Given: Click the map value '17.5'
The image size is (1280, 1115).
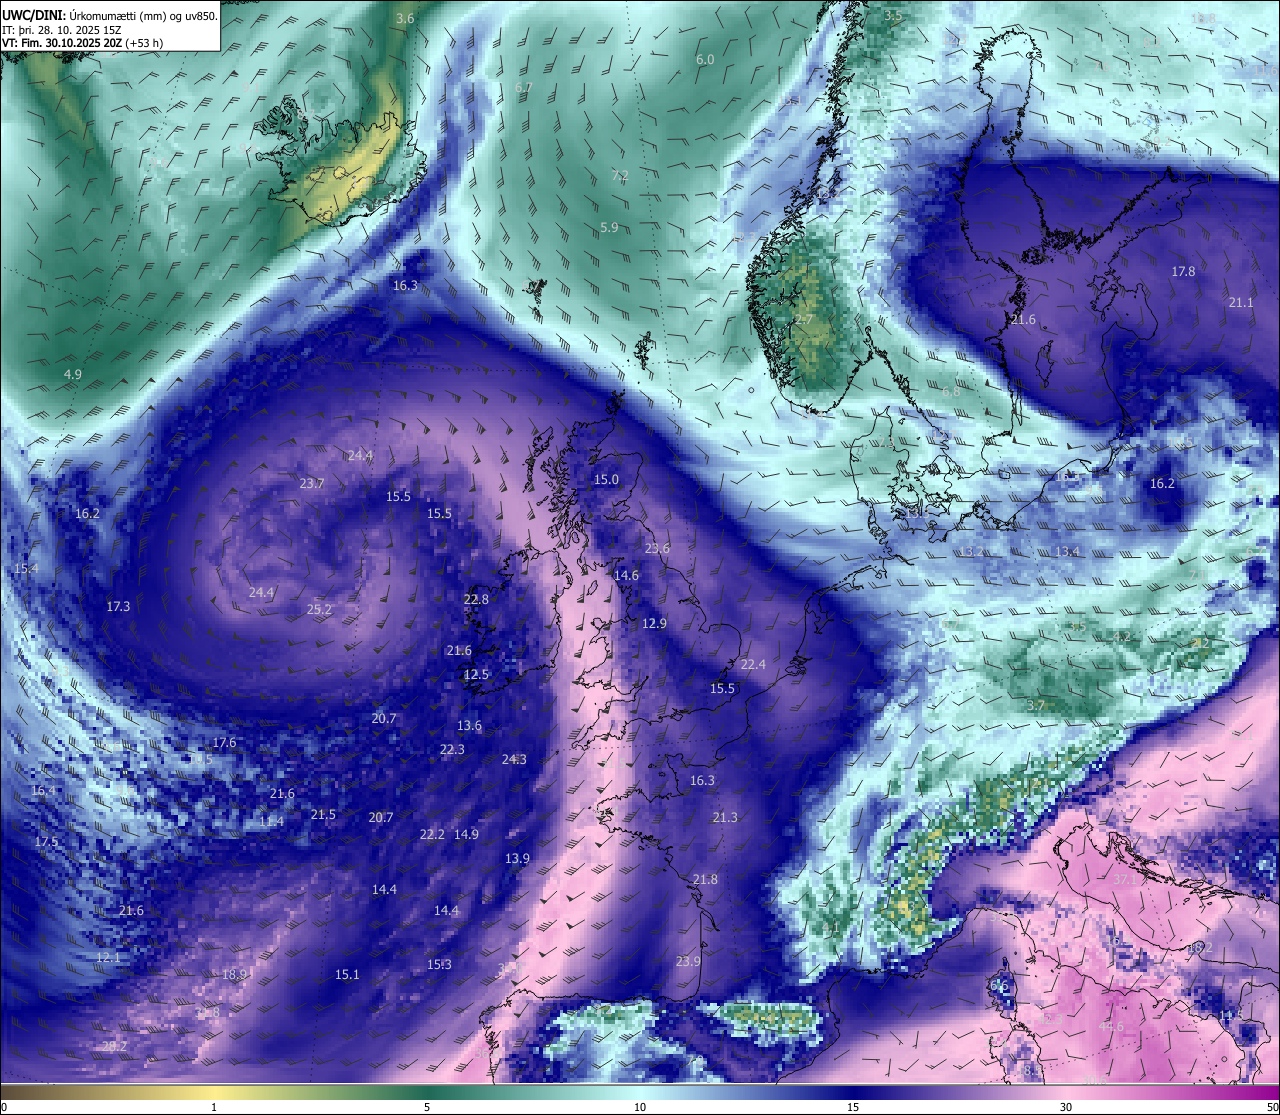Looking at the screenshot, I should click(46, 843).
